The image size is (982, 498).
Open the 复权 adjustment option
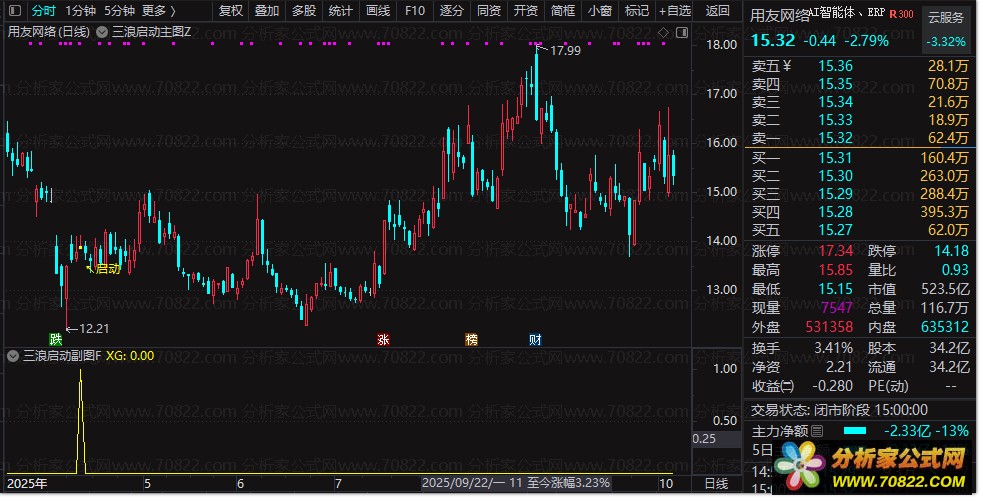(230, 11)
